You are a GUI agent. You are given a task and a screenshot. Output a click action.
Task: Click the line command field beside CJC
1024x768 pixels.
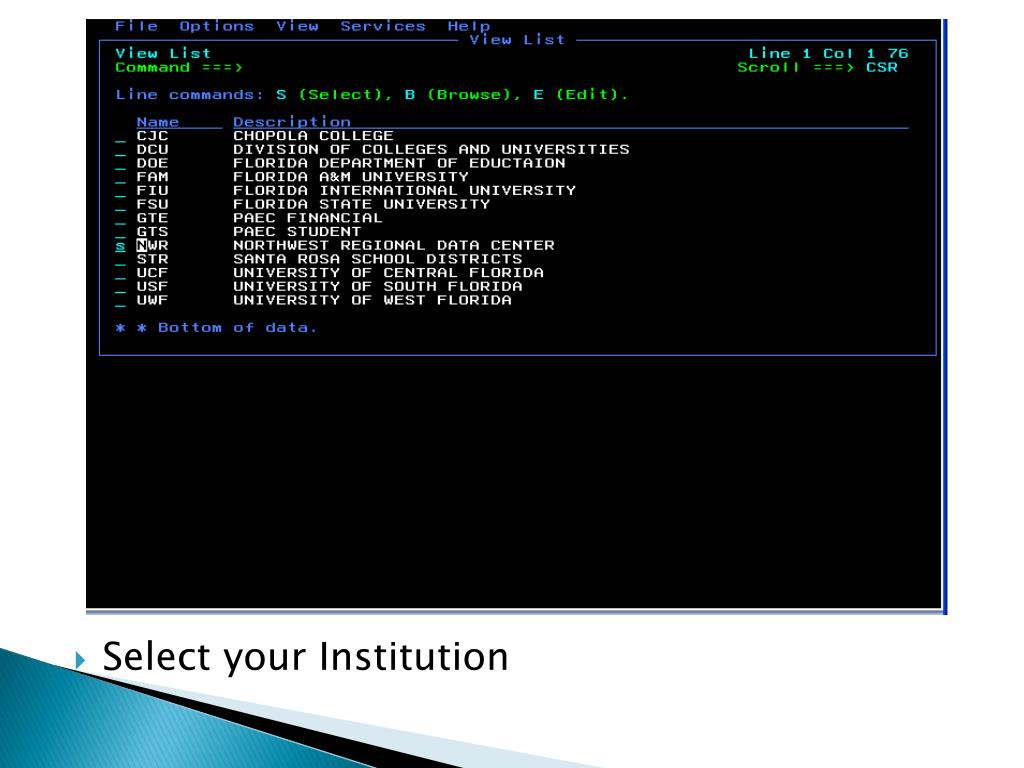120,137
